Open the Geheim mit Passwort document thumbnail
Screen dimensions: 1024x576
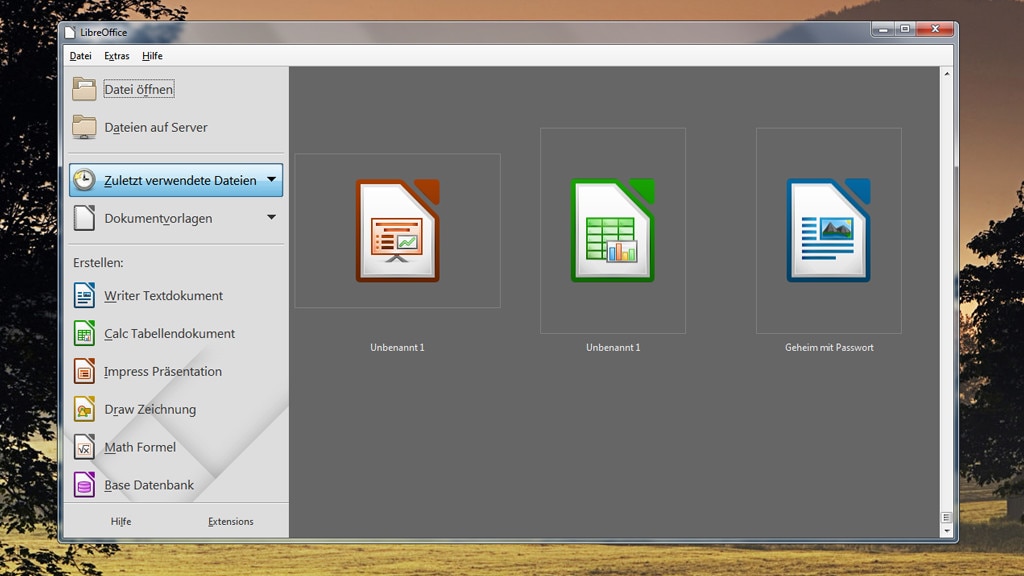pyautogui.click(x=829, y=231)
